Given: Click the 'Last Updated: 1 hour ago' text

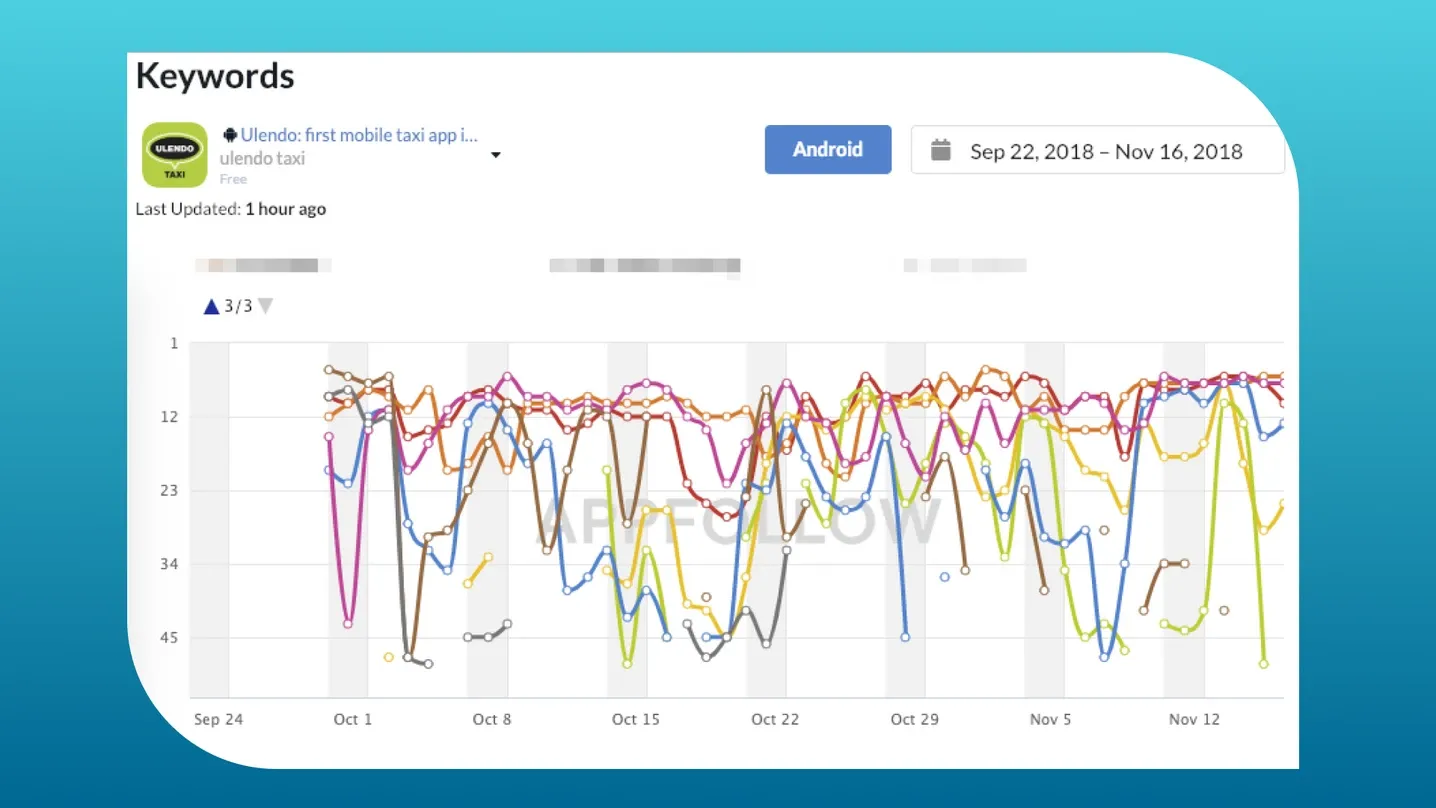Looking at the screenshot, I should [231, 209].
